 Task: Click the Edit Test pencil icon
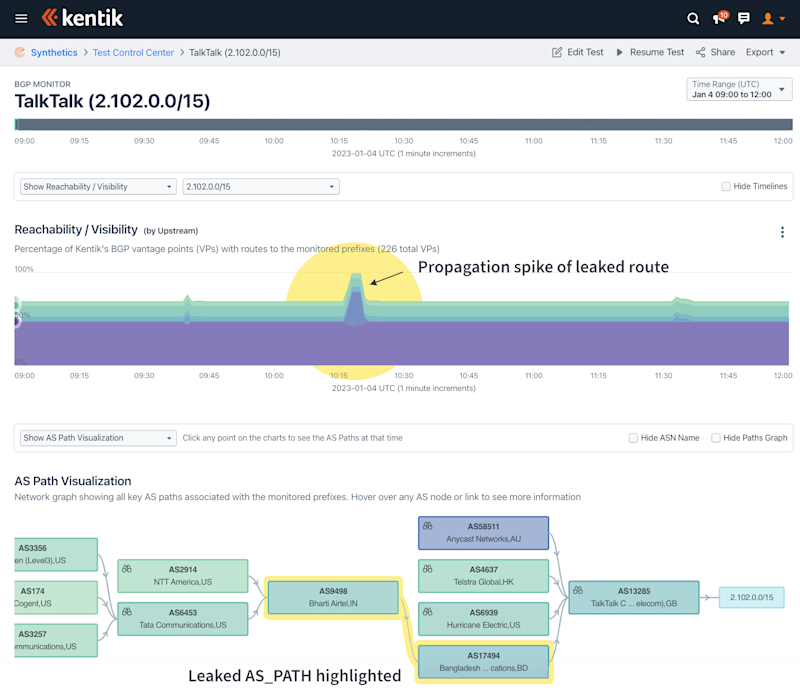557,53
